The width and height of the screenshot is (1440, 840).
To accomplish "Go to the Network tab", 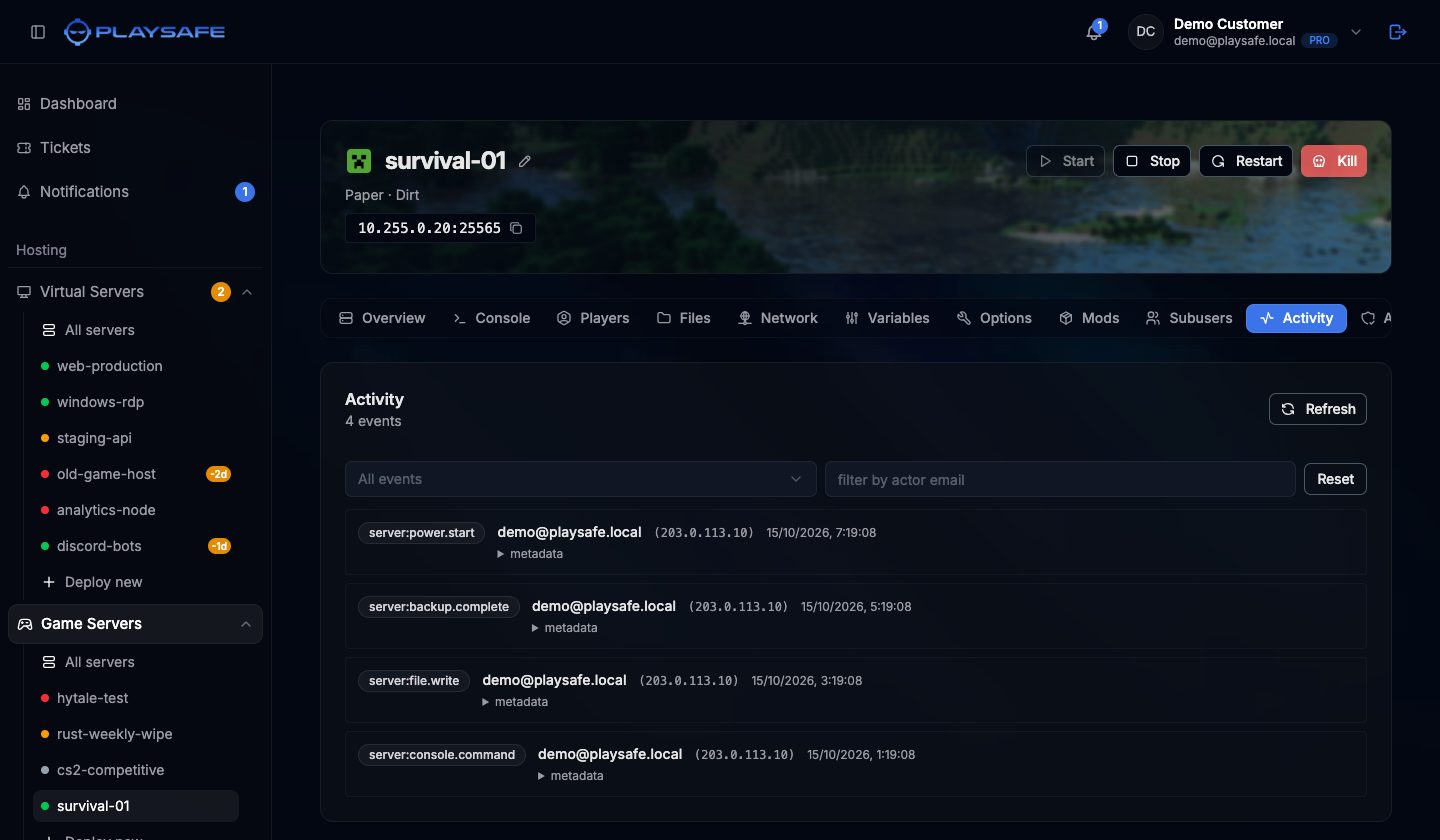I will (x=777, y=318).
